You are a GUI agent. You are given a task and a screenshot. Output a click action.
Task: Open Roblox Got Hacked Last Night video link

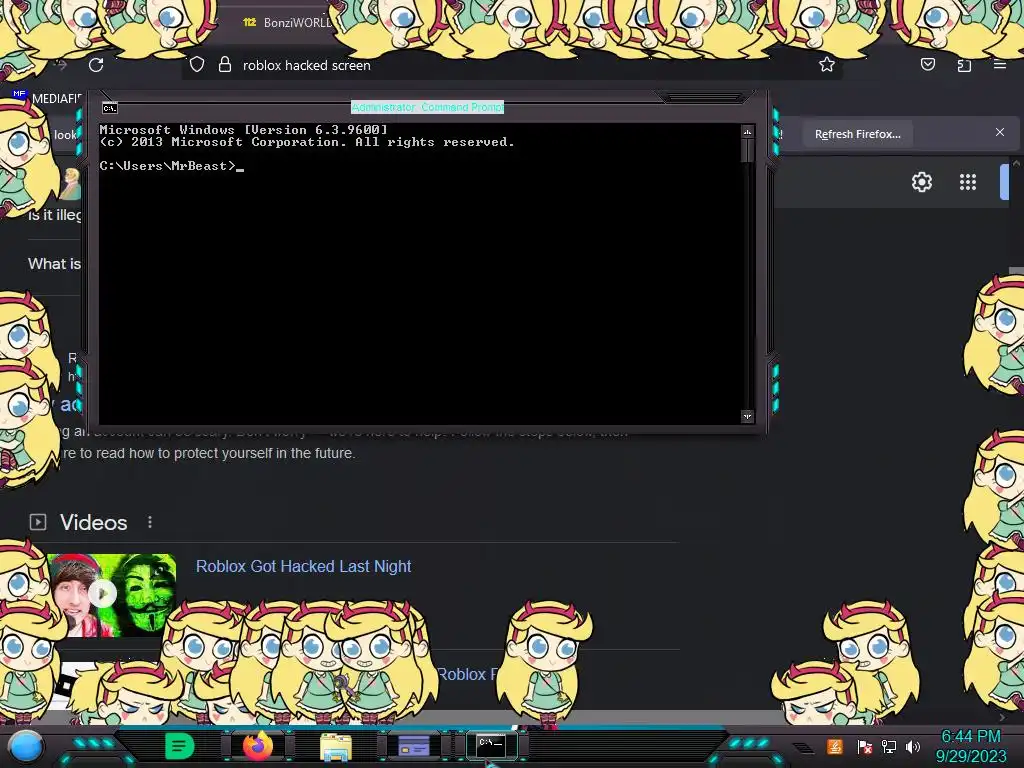[304, 566]
